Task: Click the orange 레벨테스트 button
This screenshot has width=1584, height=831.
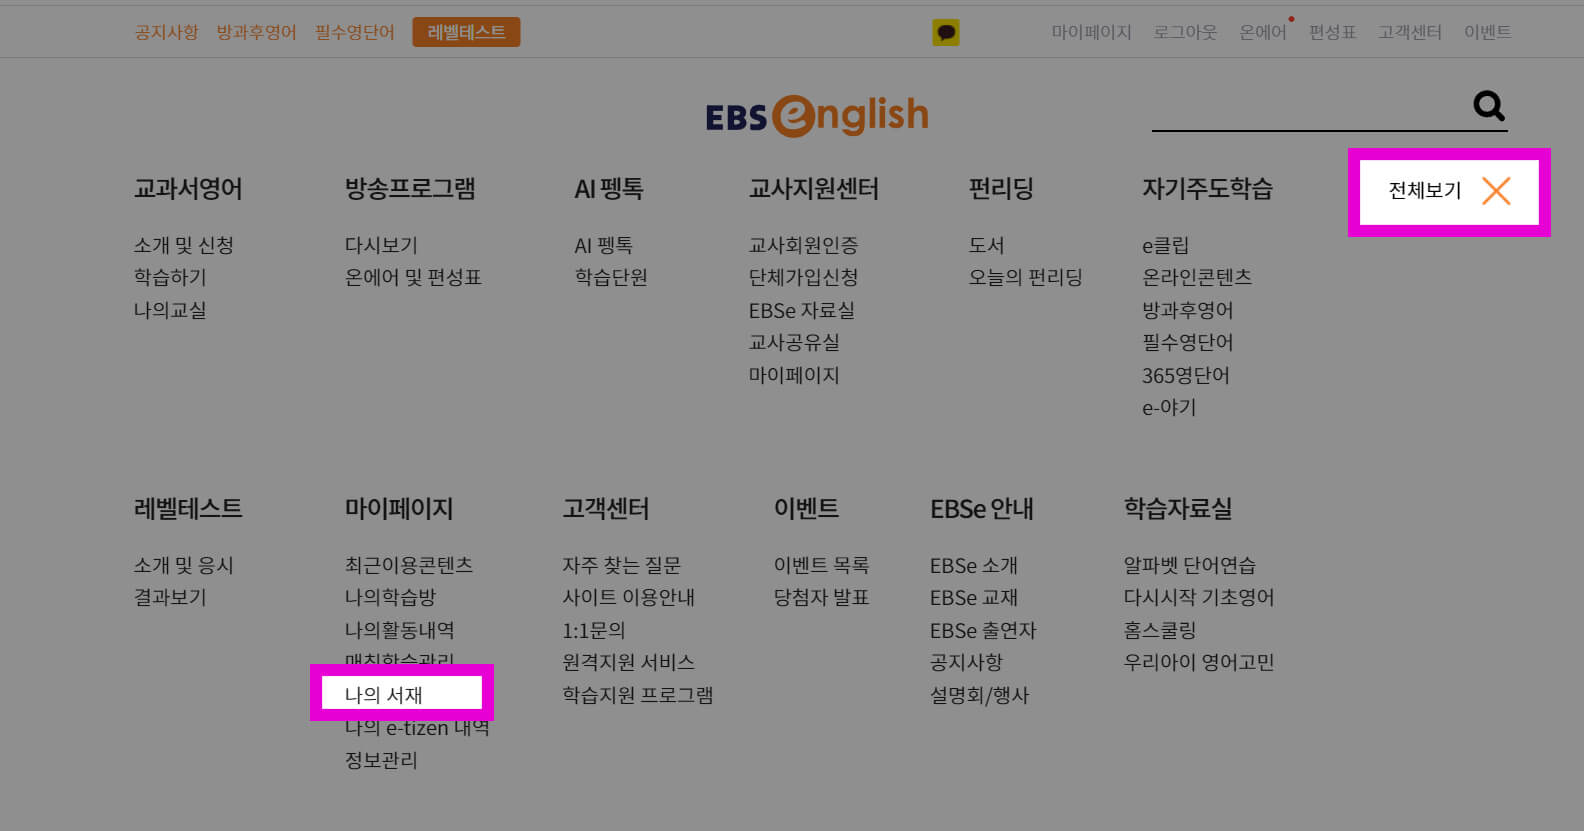Action: tap(466, 32)
